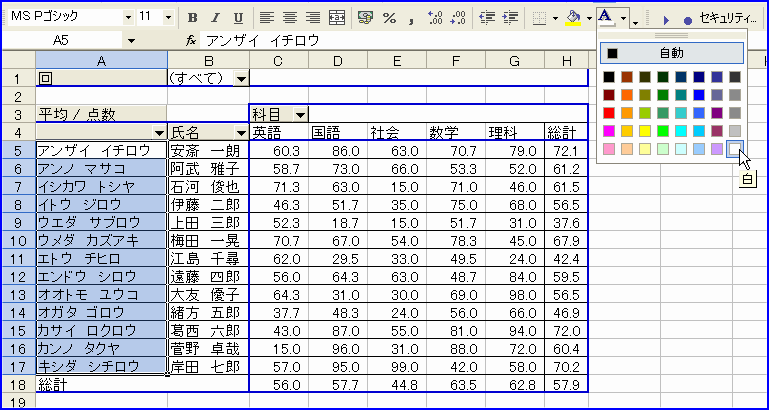Pick the white color swatch
The image size is (769, 410).
click(734, 149)
